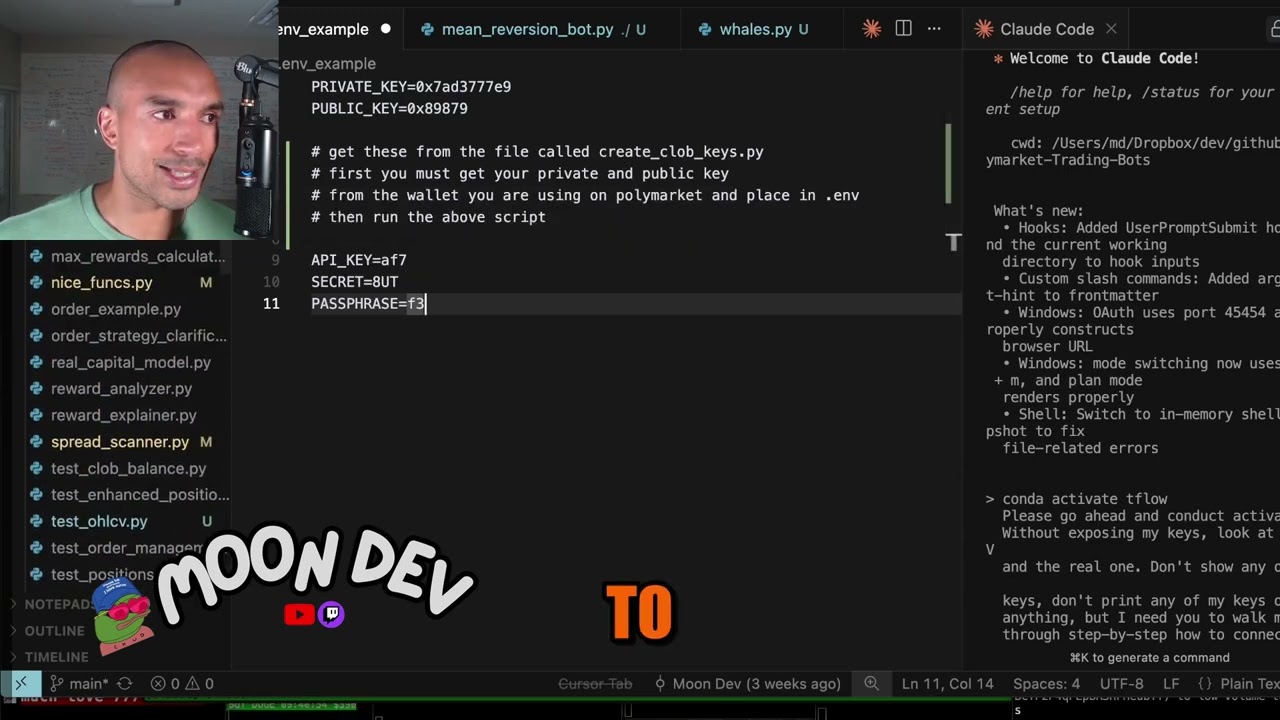Open branch picker showing main*
This screenshot has height=720, width=1280.
(79, 684)
